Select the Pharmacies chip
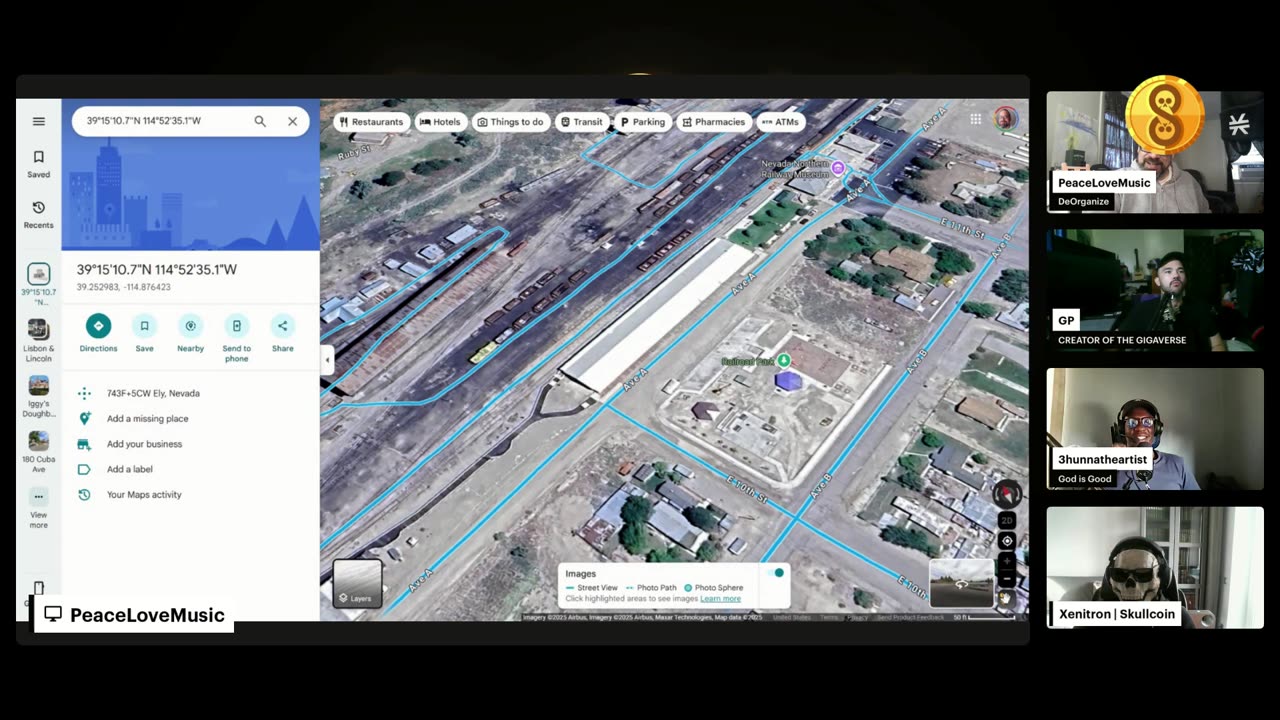 (714, 122)
